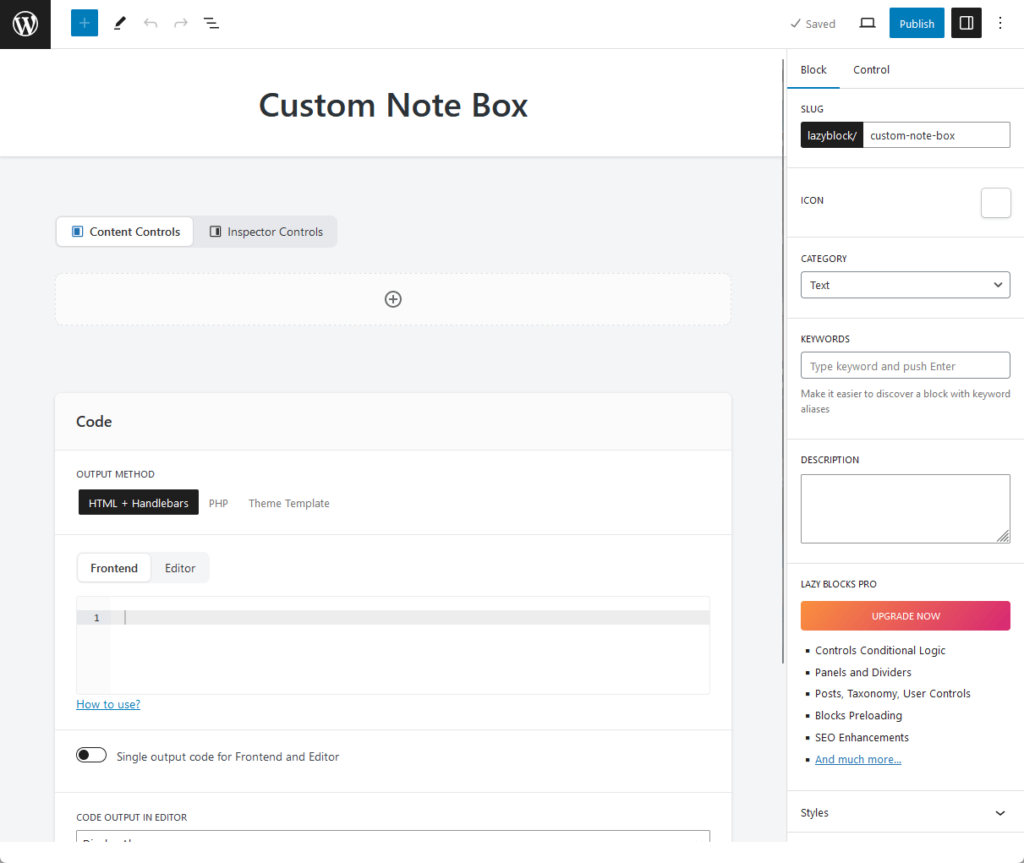Click the Blocks Preloading item
Image resolution: width=1024 pixels, height=863 pixels.
[x=858, y=715]
